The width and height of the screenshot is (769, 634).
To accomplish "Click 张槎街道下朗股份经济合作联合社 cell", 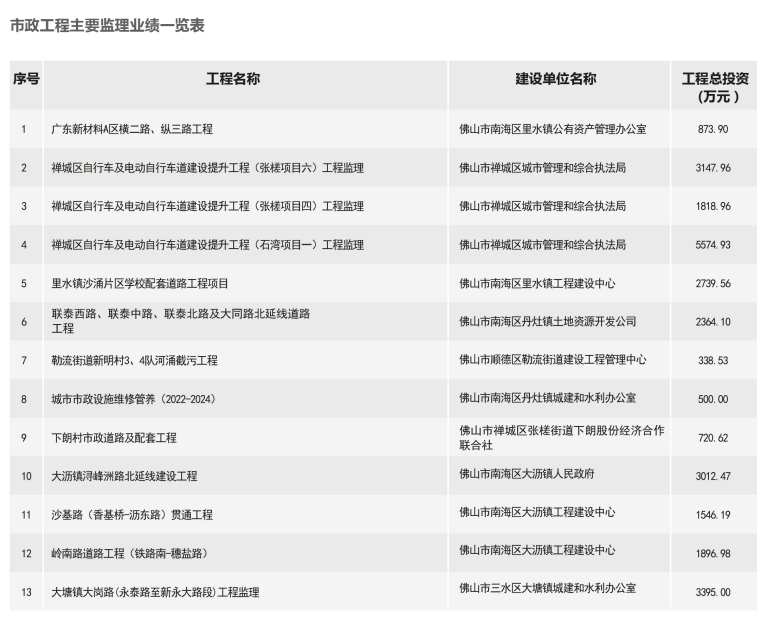I will point(562,438).
